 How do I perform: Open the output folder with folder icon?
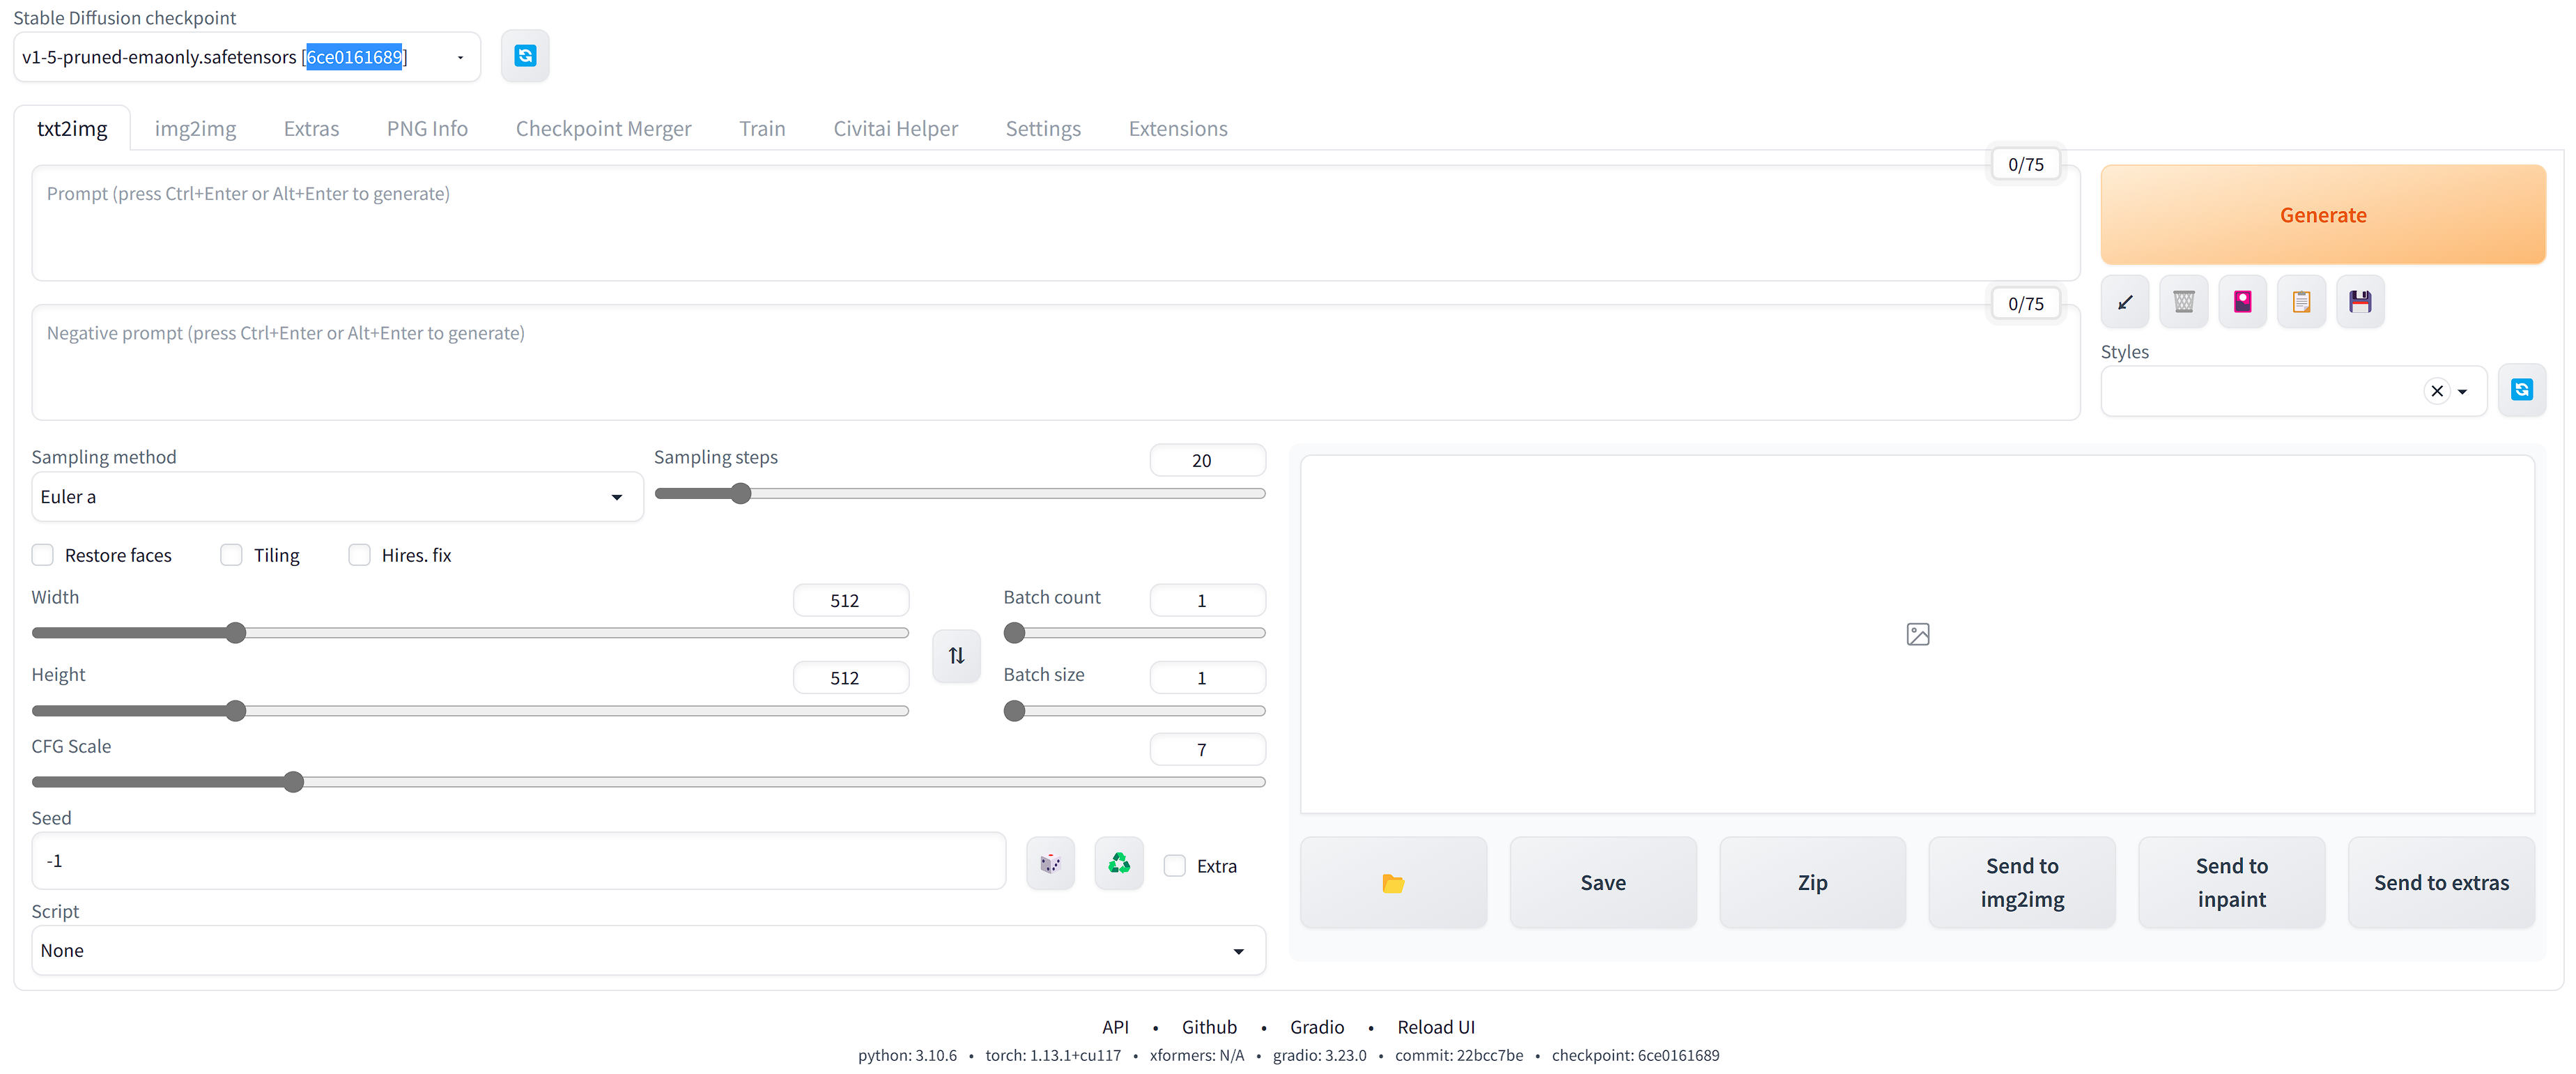pos(1393,883)
